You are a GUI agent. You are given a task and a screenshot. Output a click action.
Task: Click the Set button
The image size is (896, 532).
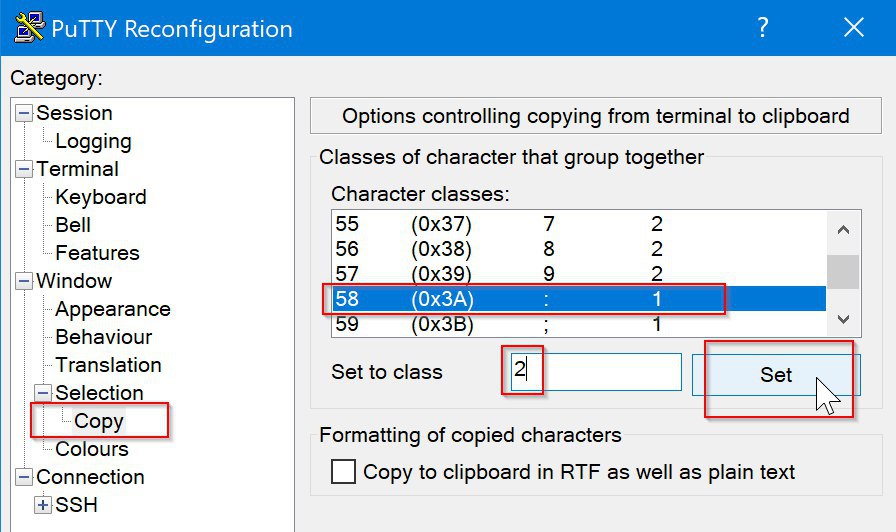pos(776,375)
